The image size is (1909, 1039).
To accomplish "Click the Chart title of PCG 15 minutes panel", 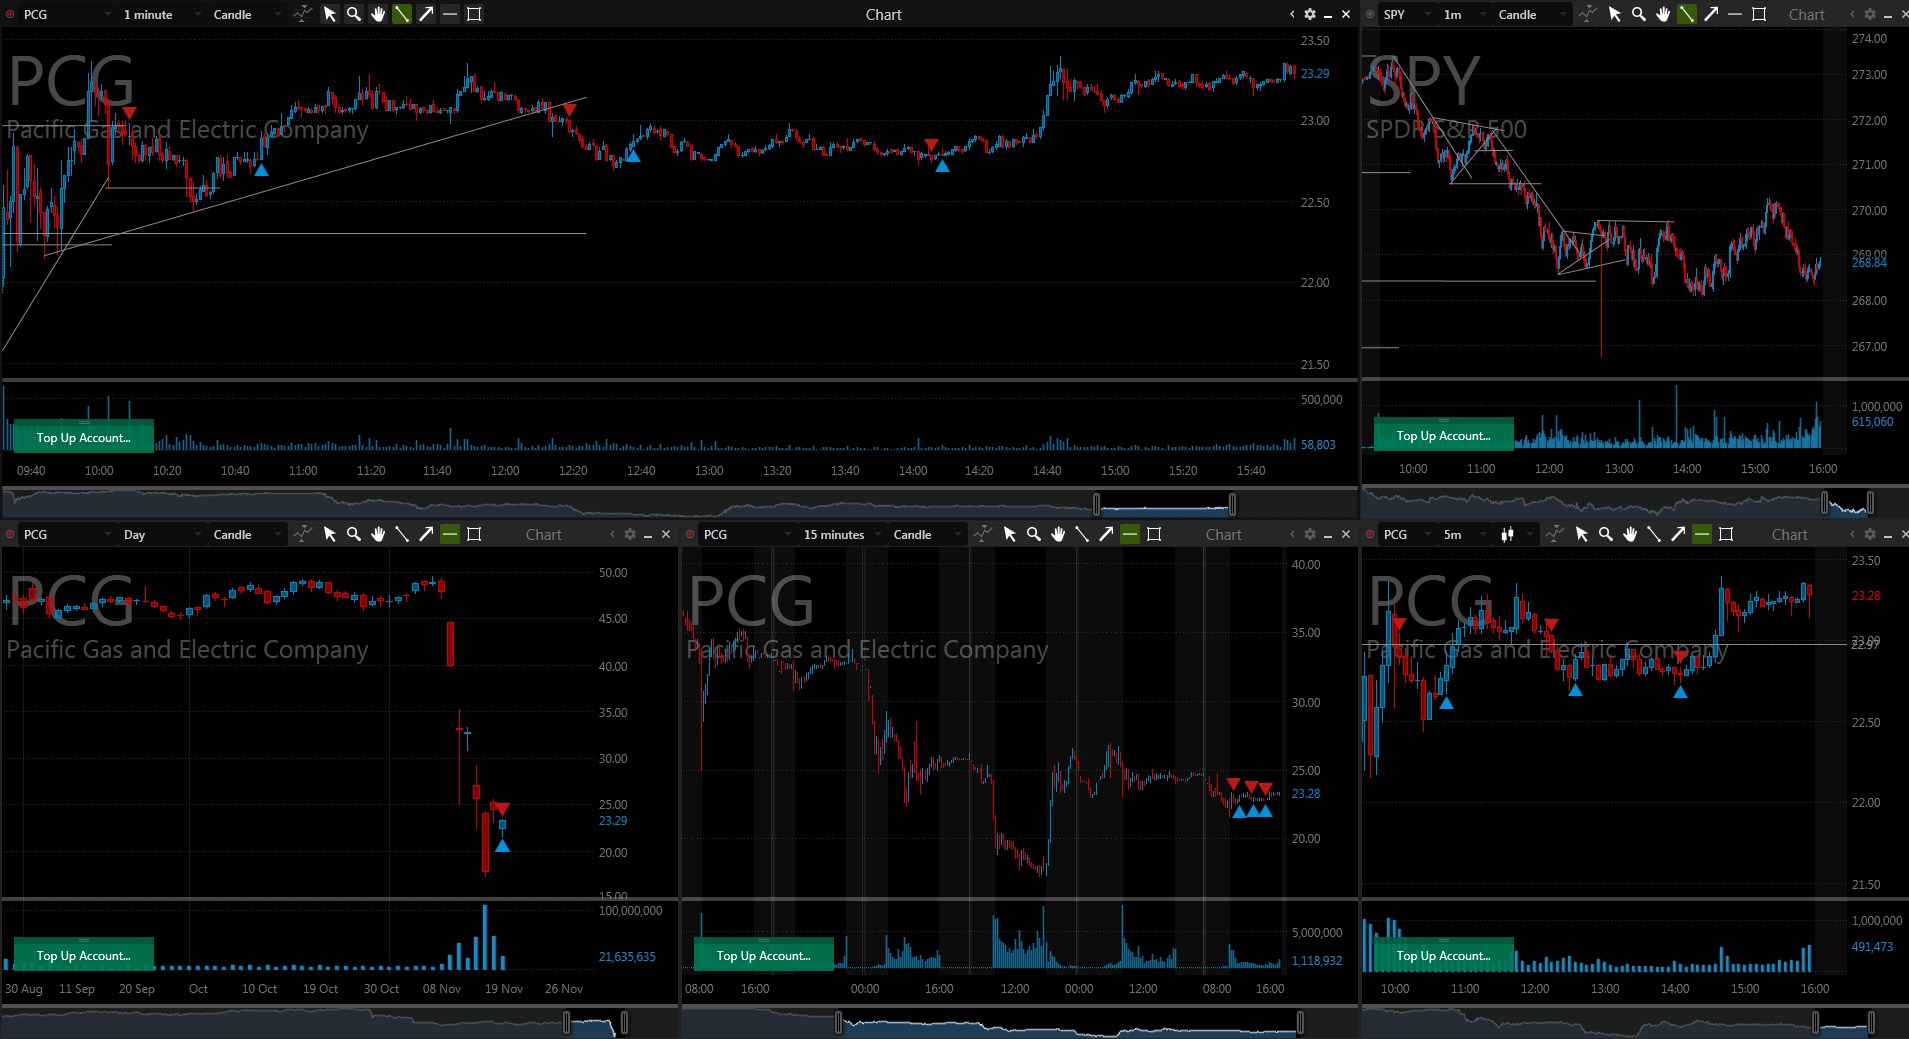I will point(1223,534).
